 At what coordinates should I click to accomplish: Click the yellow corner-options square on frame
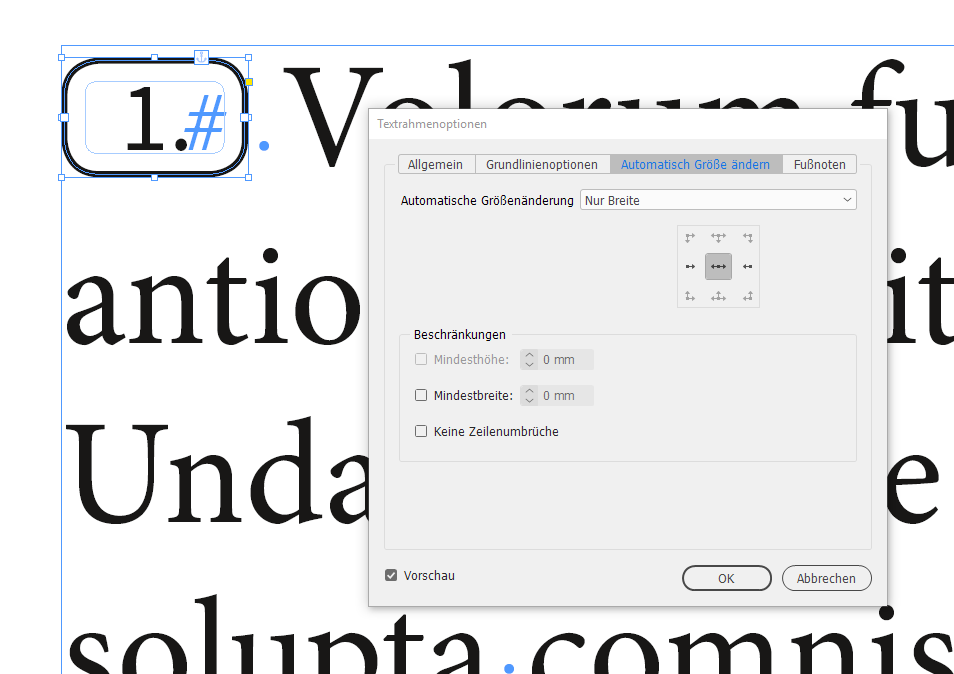coord(249,82)
